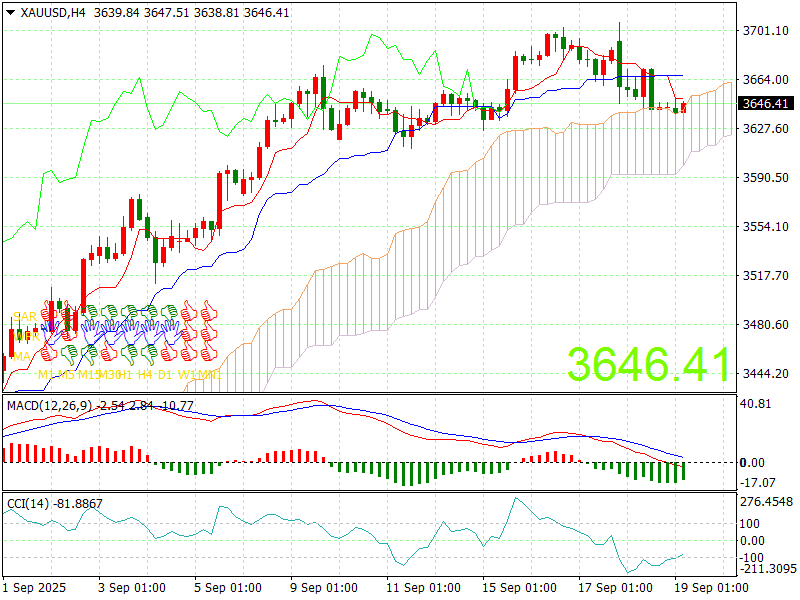Click the yellow MN1 timeframe label
The width and height of the screenshot is (800, 600).
211,374
